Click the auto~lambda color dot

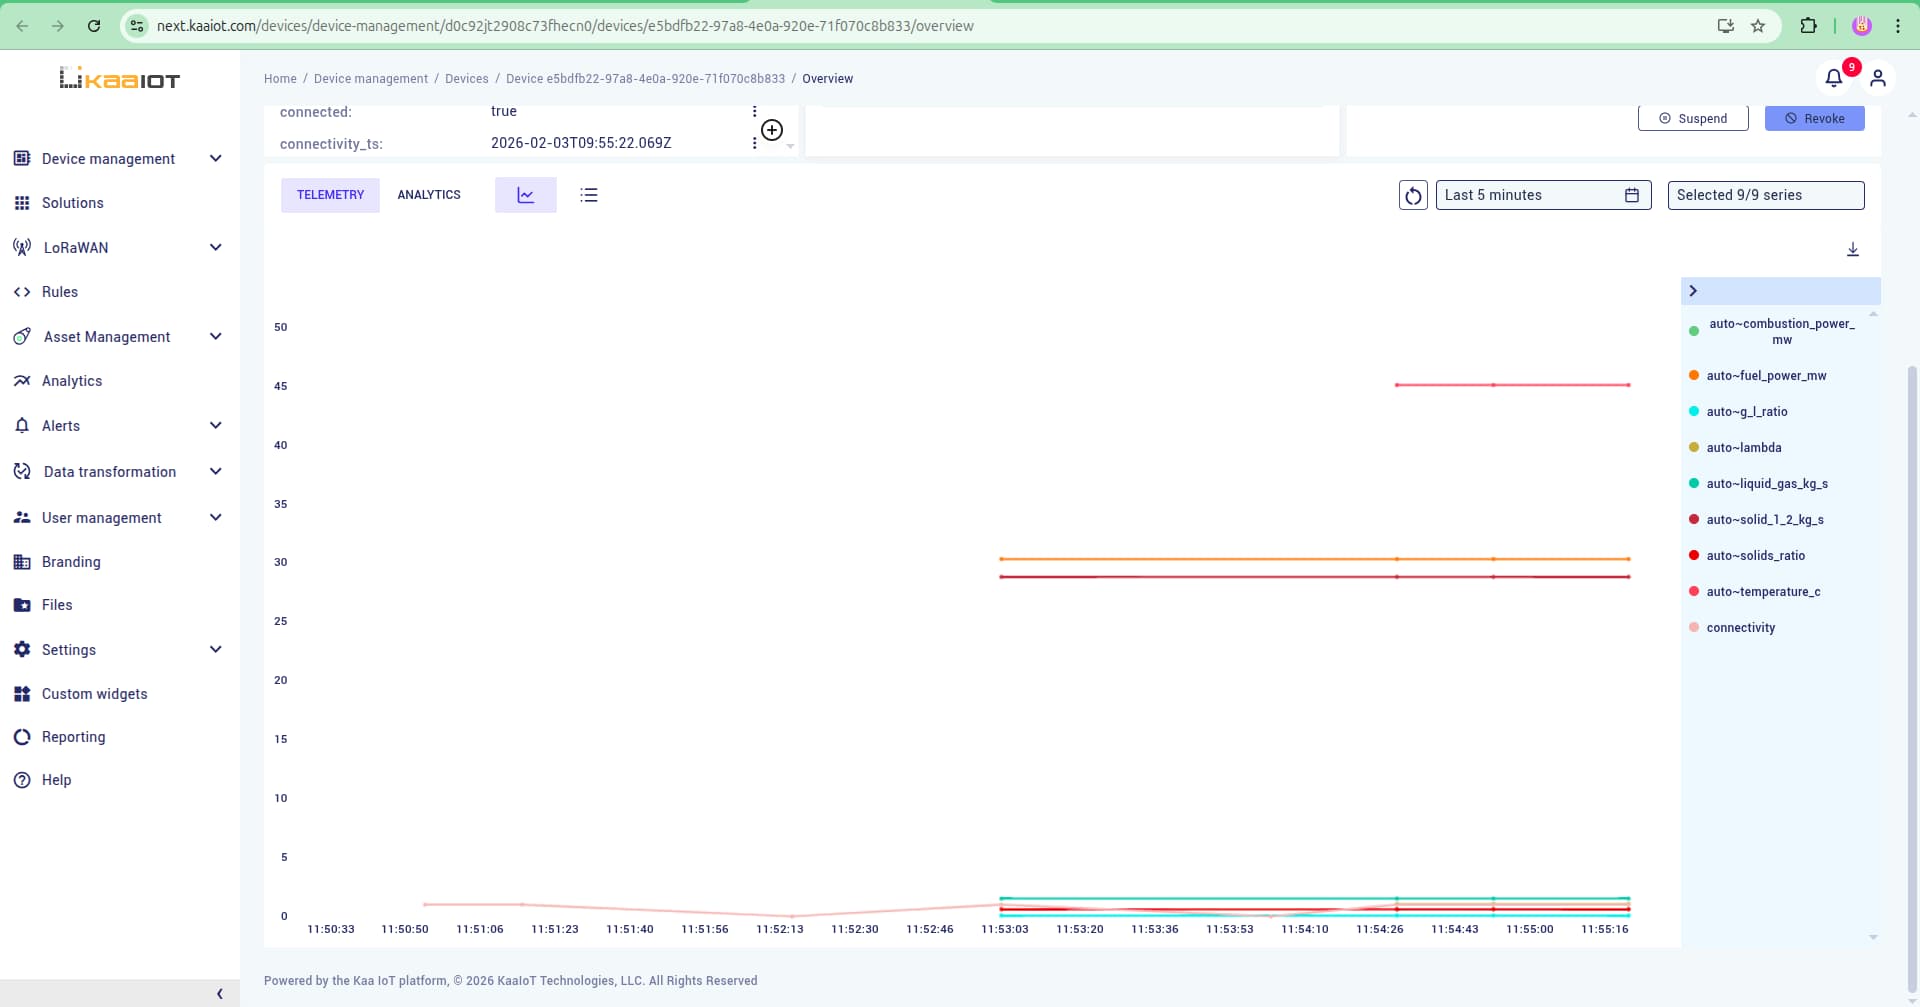point(1694,448)
